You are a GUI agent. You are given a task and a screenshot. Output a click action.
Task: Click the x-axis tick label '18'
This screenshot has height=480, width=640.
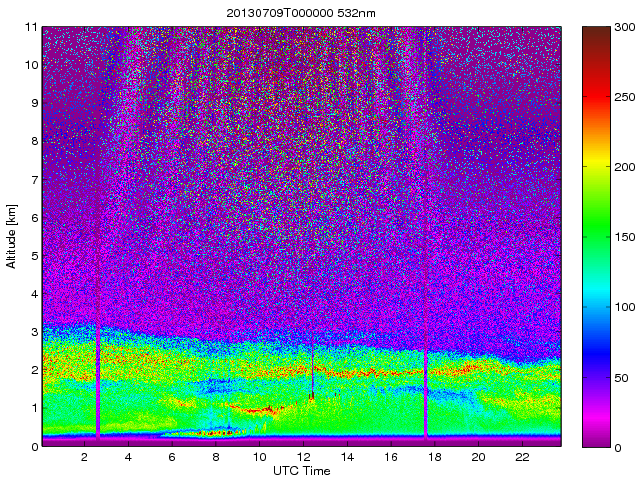coord(435,457)
